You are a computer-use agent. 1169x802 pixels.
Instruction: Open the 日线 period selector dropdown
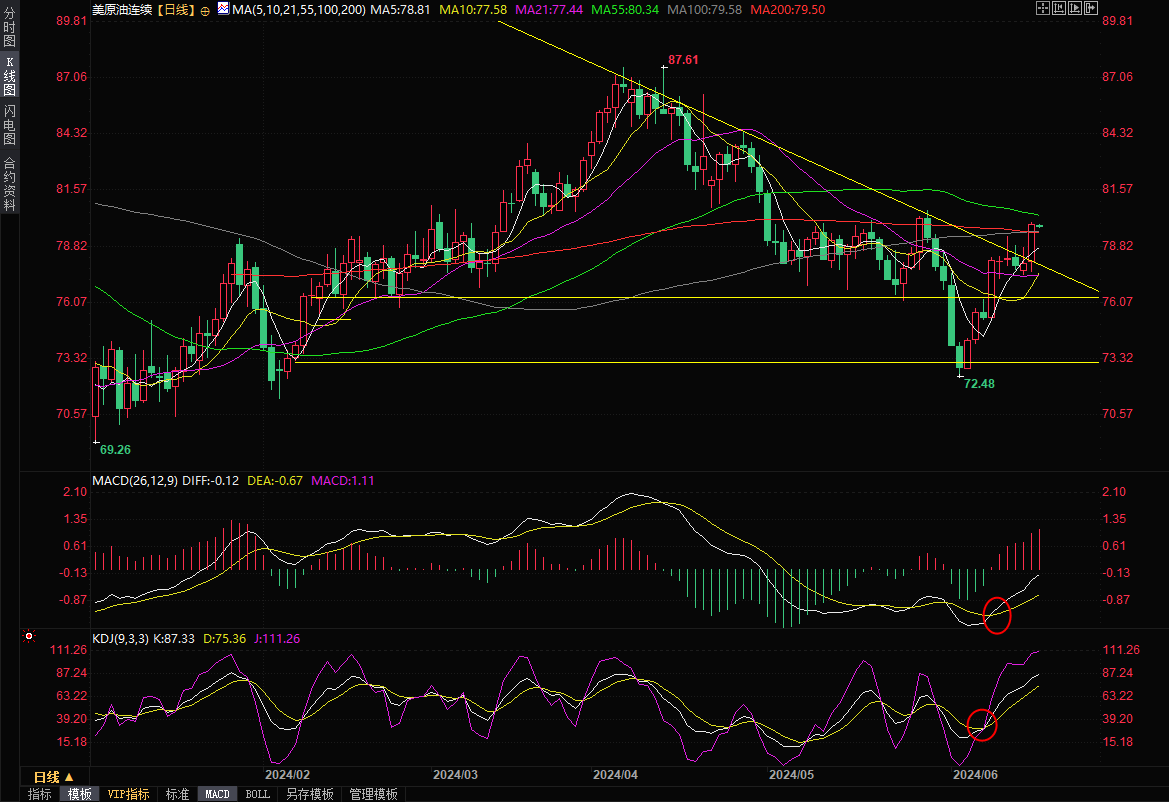53,777
